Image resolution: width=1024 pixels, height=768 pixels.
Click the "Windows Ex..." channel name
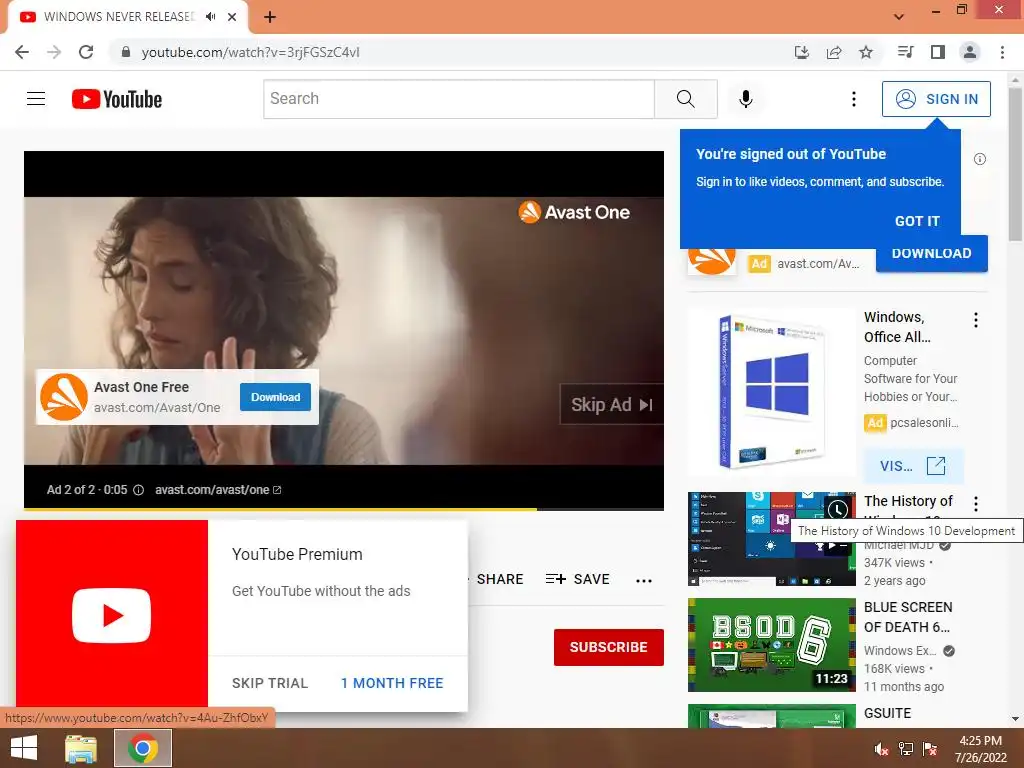click(900, 650)
